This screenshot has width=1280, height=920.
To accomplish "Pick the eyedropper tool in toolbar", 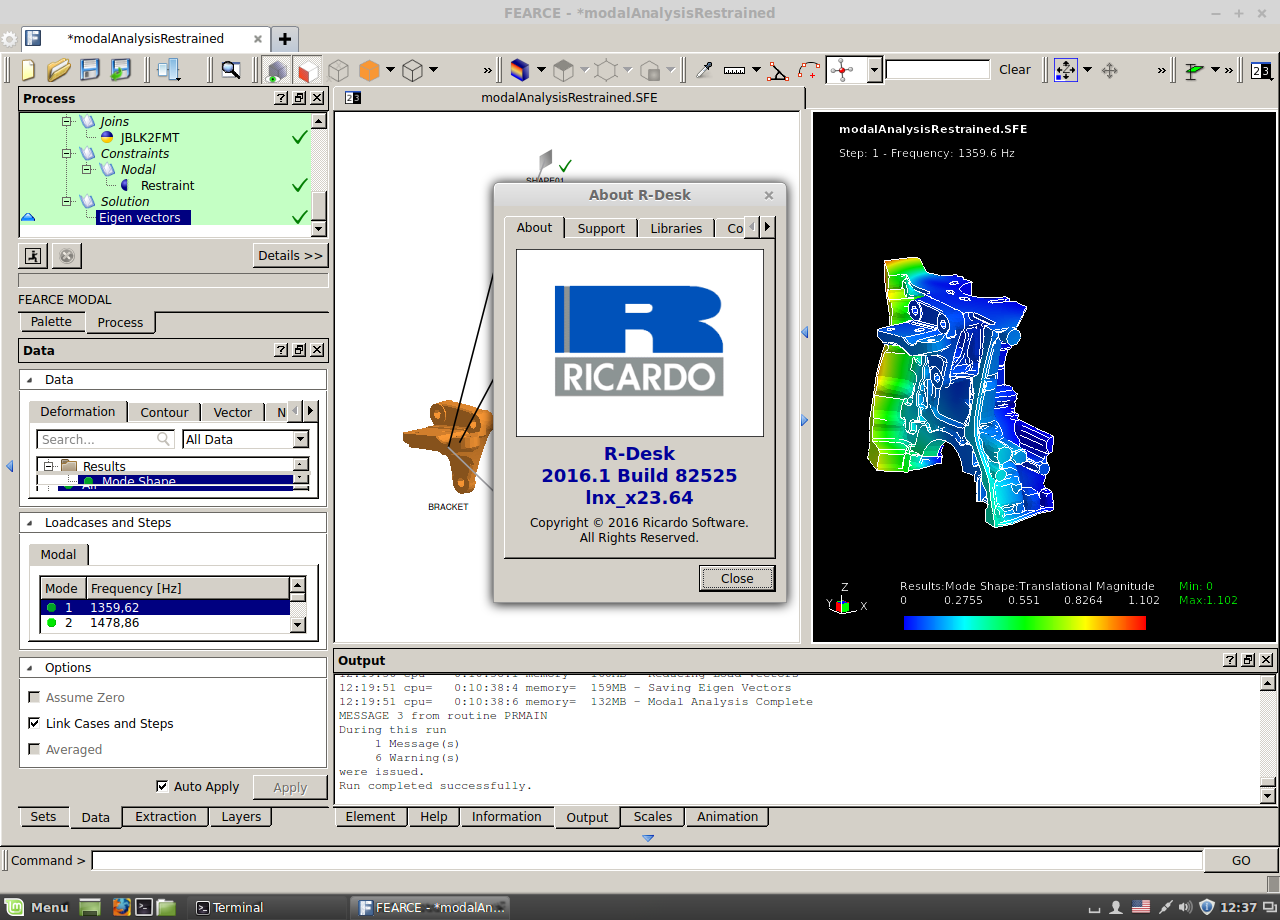I will pos(704,70).
